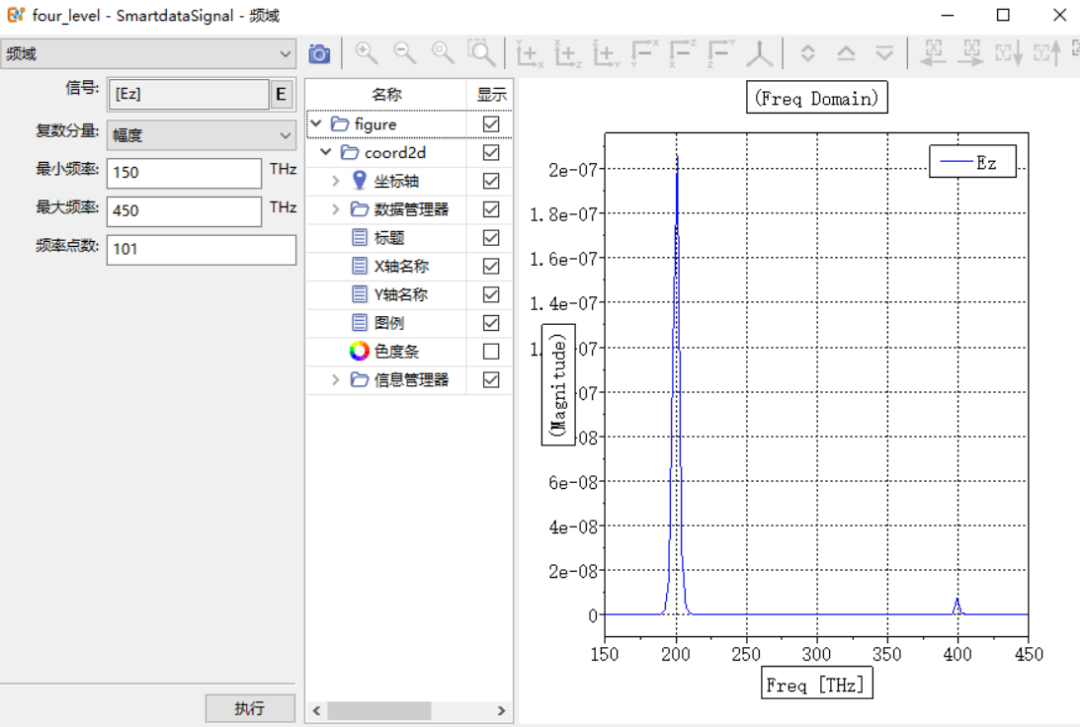1080x727 pixels.
Task: Select the 标题 tree item
Action: pyautogui.click(x=388, y=238)
